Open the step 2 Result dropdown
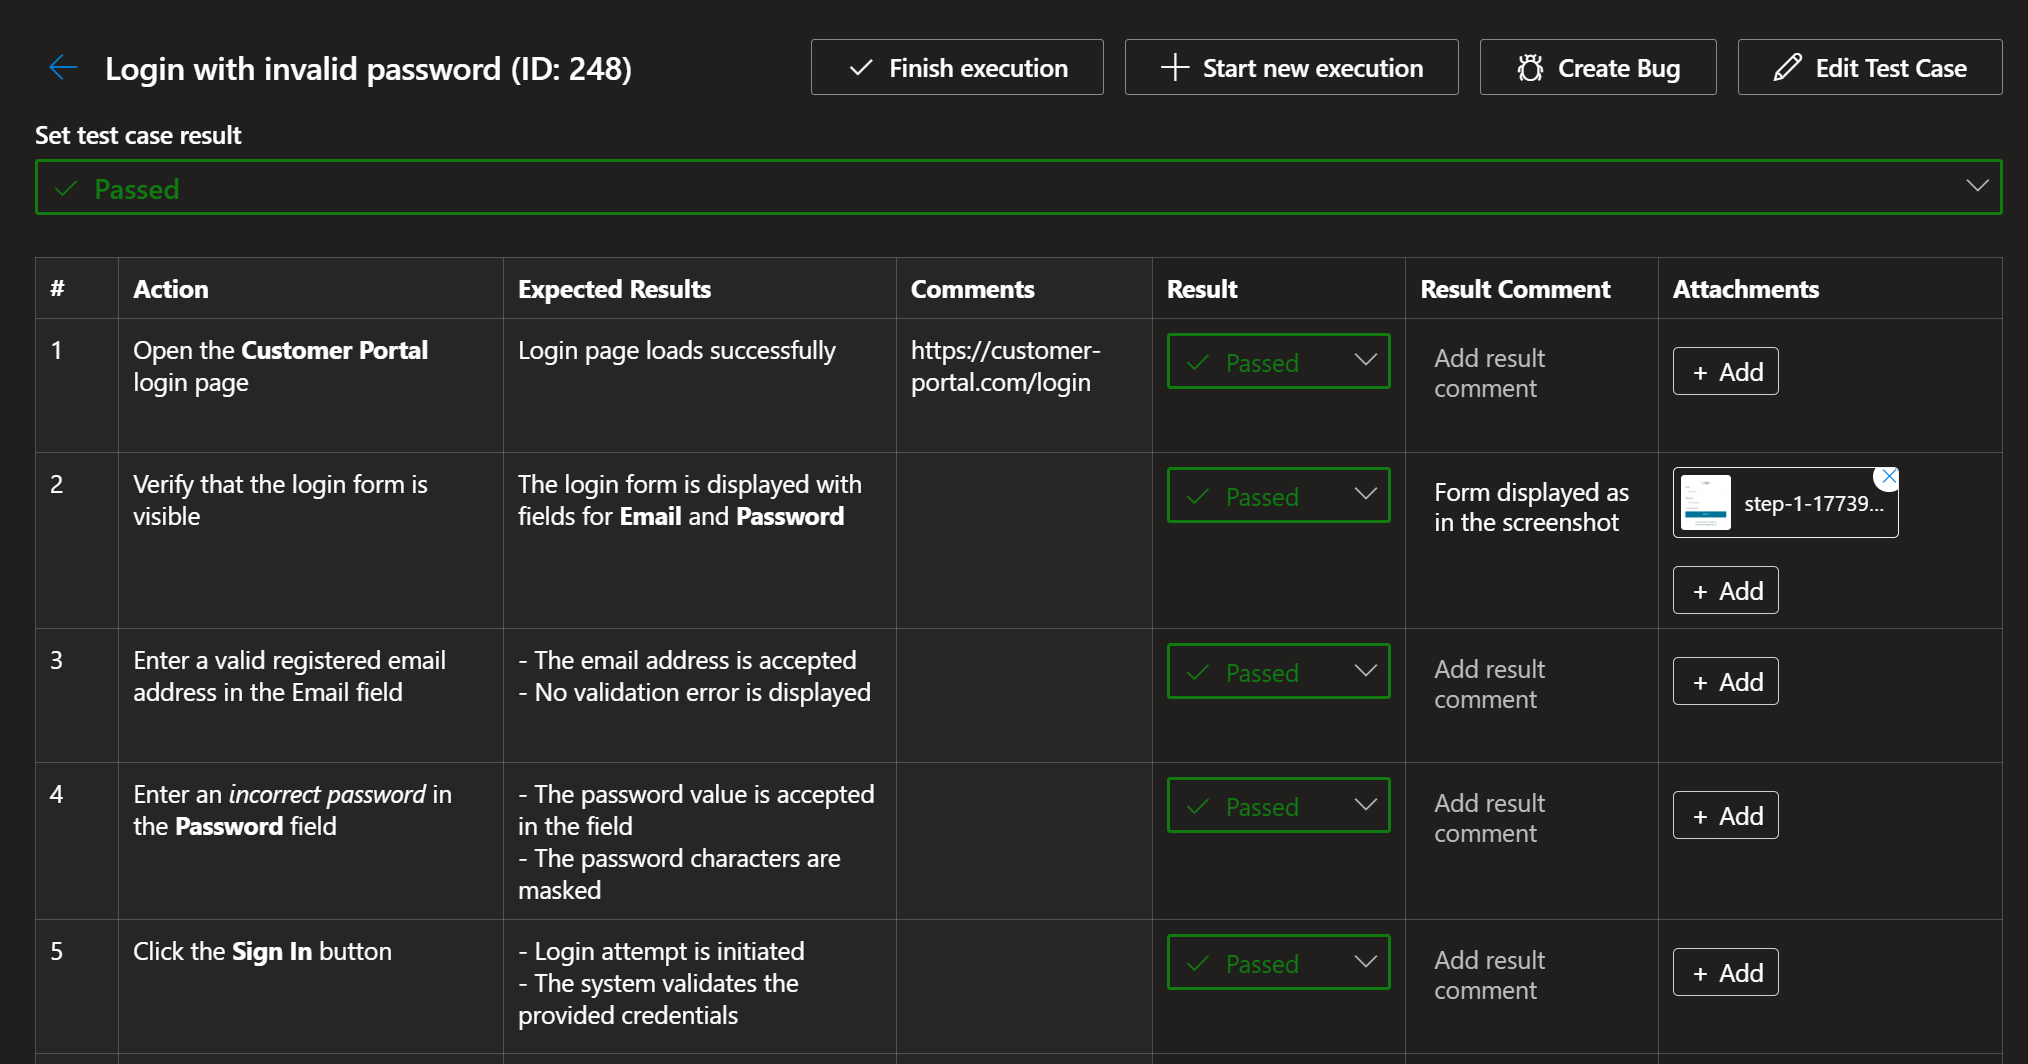The width and height of the screenshot is (2028, 1064). click(1278, 496)
